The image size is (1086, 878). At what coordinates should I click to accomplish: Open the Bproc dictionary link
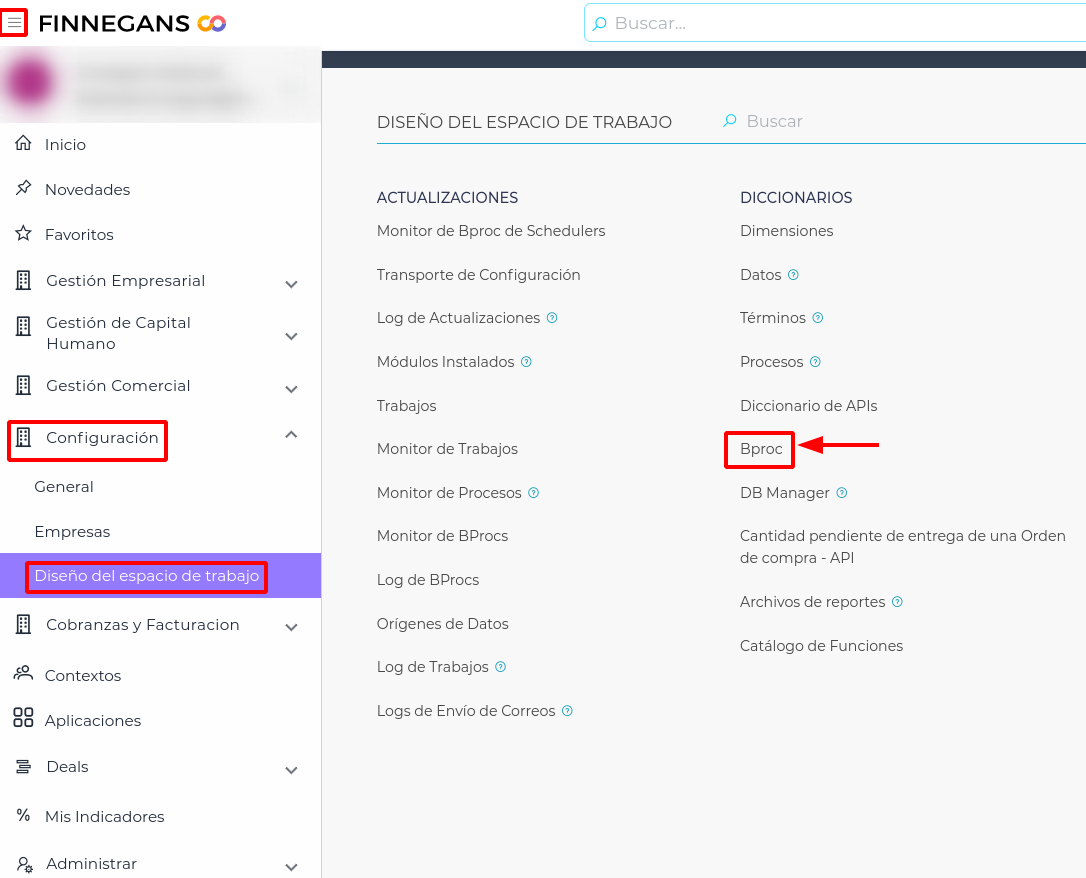click(x=761, y=449)
